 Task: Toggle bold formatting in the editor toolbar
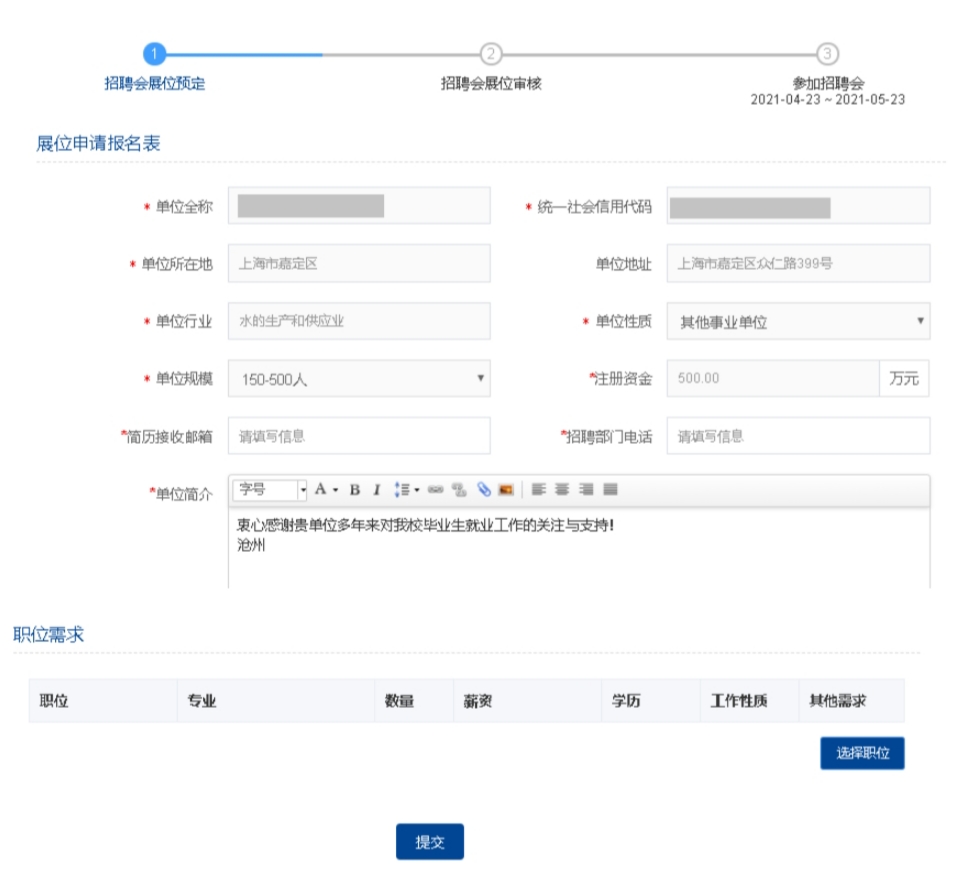(x=354, y=490)
